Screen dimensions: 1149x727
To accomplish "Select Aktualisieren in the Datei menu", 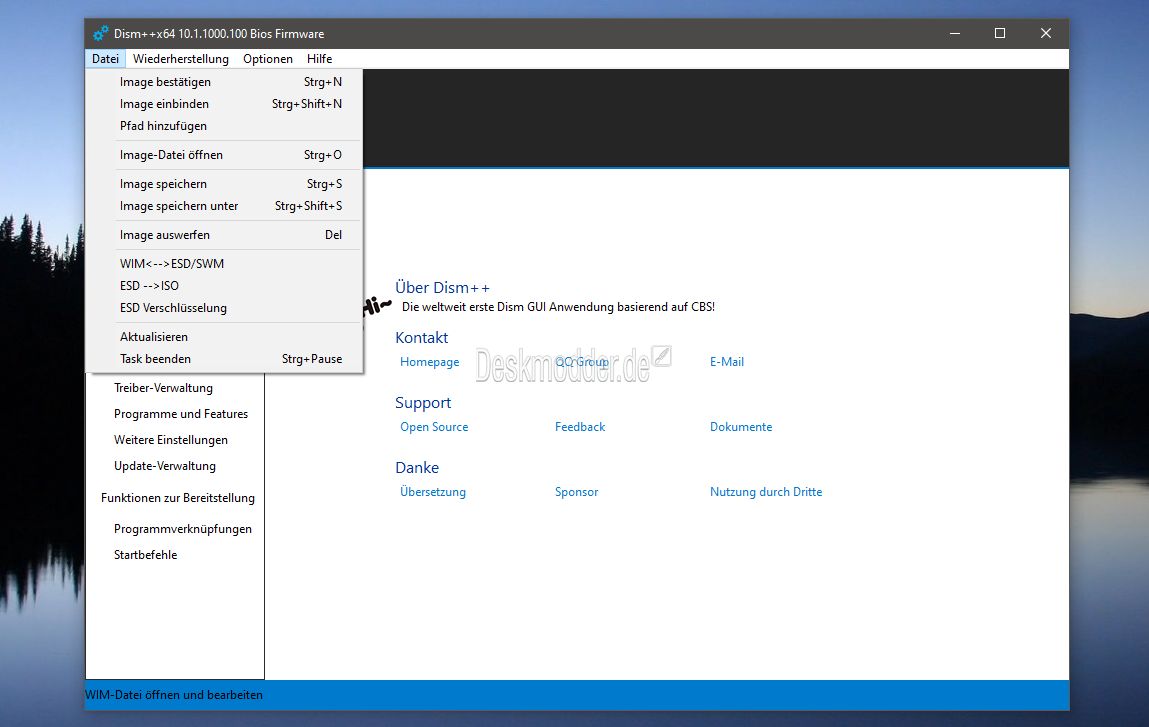I will pos(224,336).
